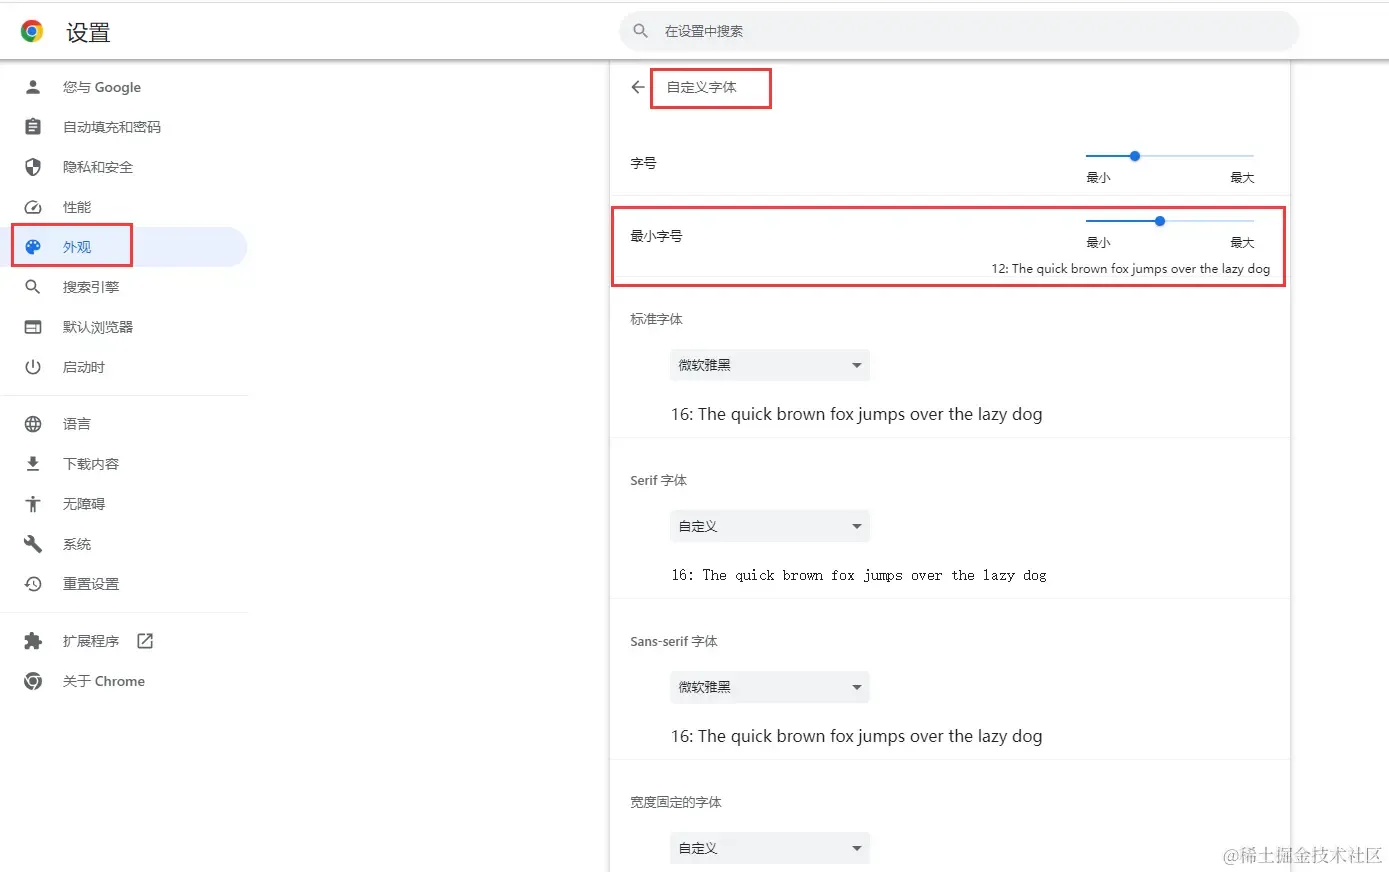Click the Chrome logo in header
This screenshot has width=1389, height=872.
coord(32,32)
